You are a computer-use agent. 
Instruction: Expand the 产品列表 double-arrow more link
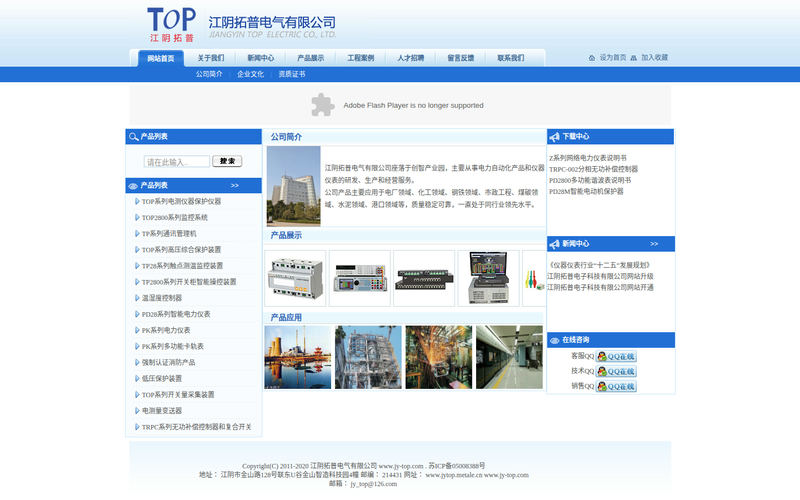[x=235, y=186]
